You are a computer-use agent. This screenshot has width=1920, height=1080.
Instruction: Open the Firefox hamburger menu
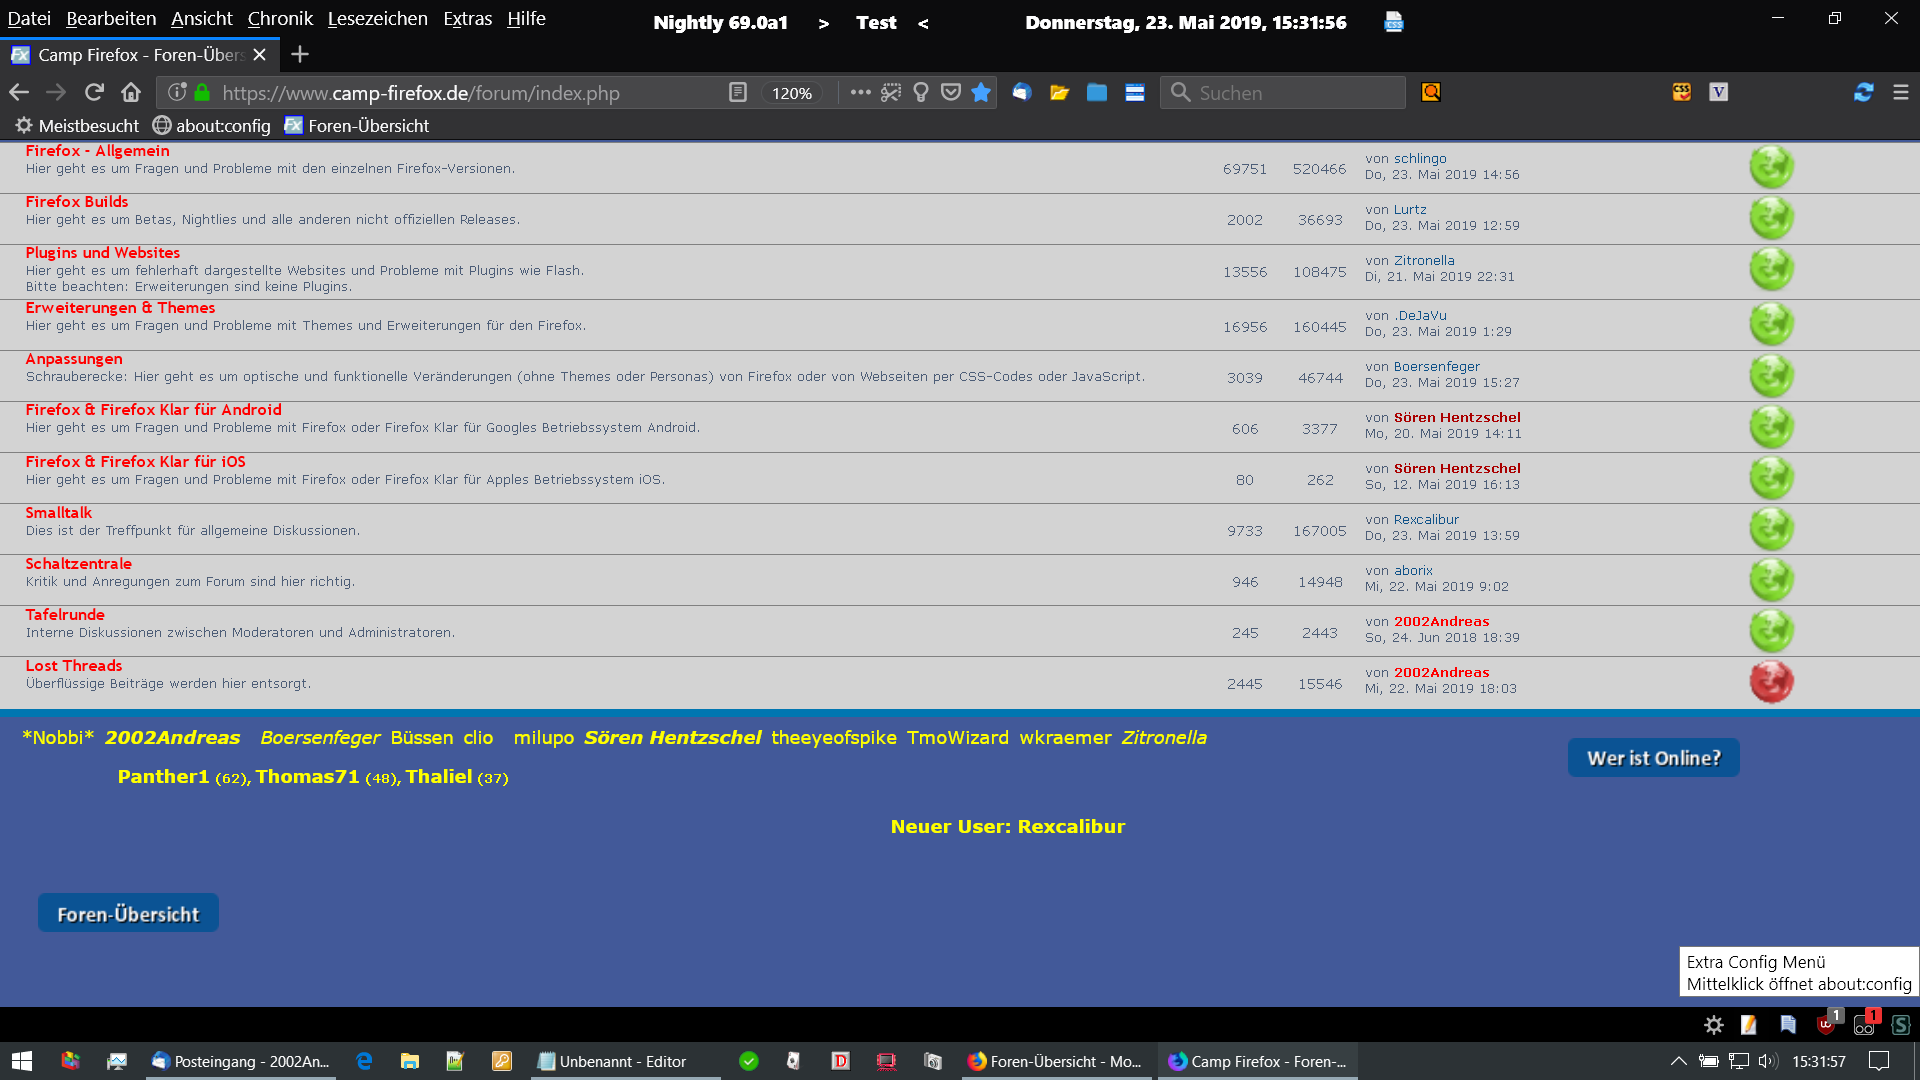click(x=1901, y=93)
